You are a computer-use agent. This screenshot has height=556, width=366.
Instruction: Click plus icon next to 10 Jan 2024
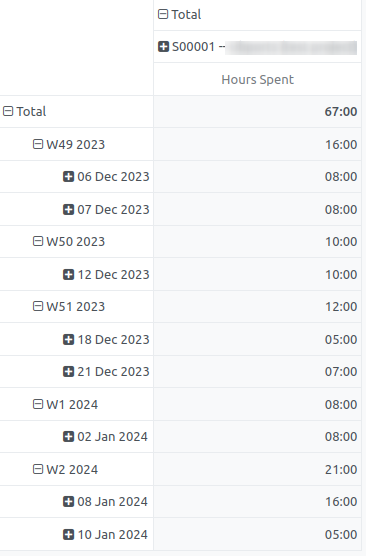pos(68,534)
